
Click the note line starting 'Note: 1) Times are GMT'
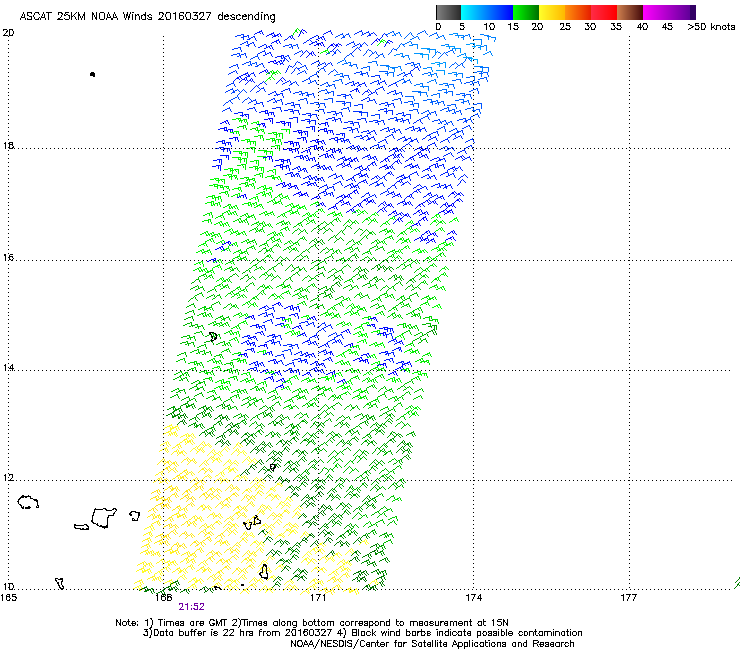click(x=312, y=623)
